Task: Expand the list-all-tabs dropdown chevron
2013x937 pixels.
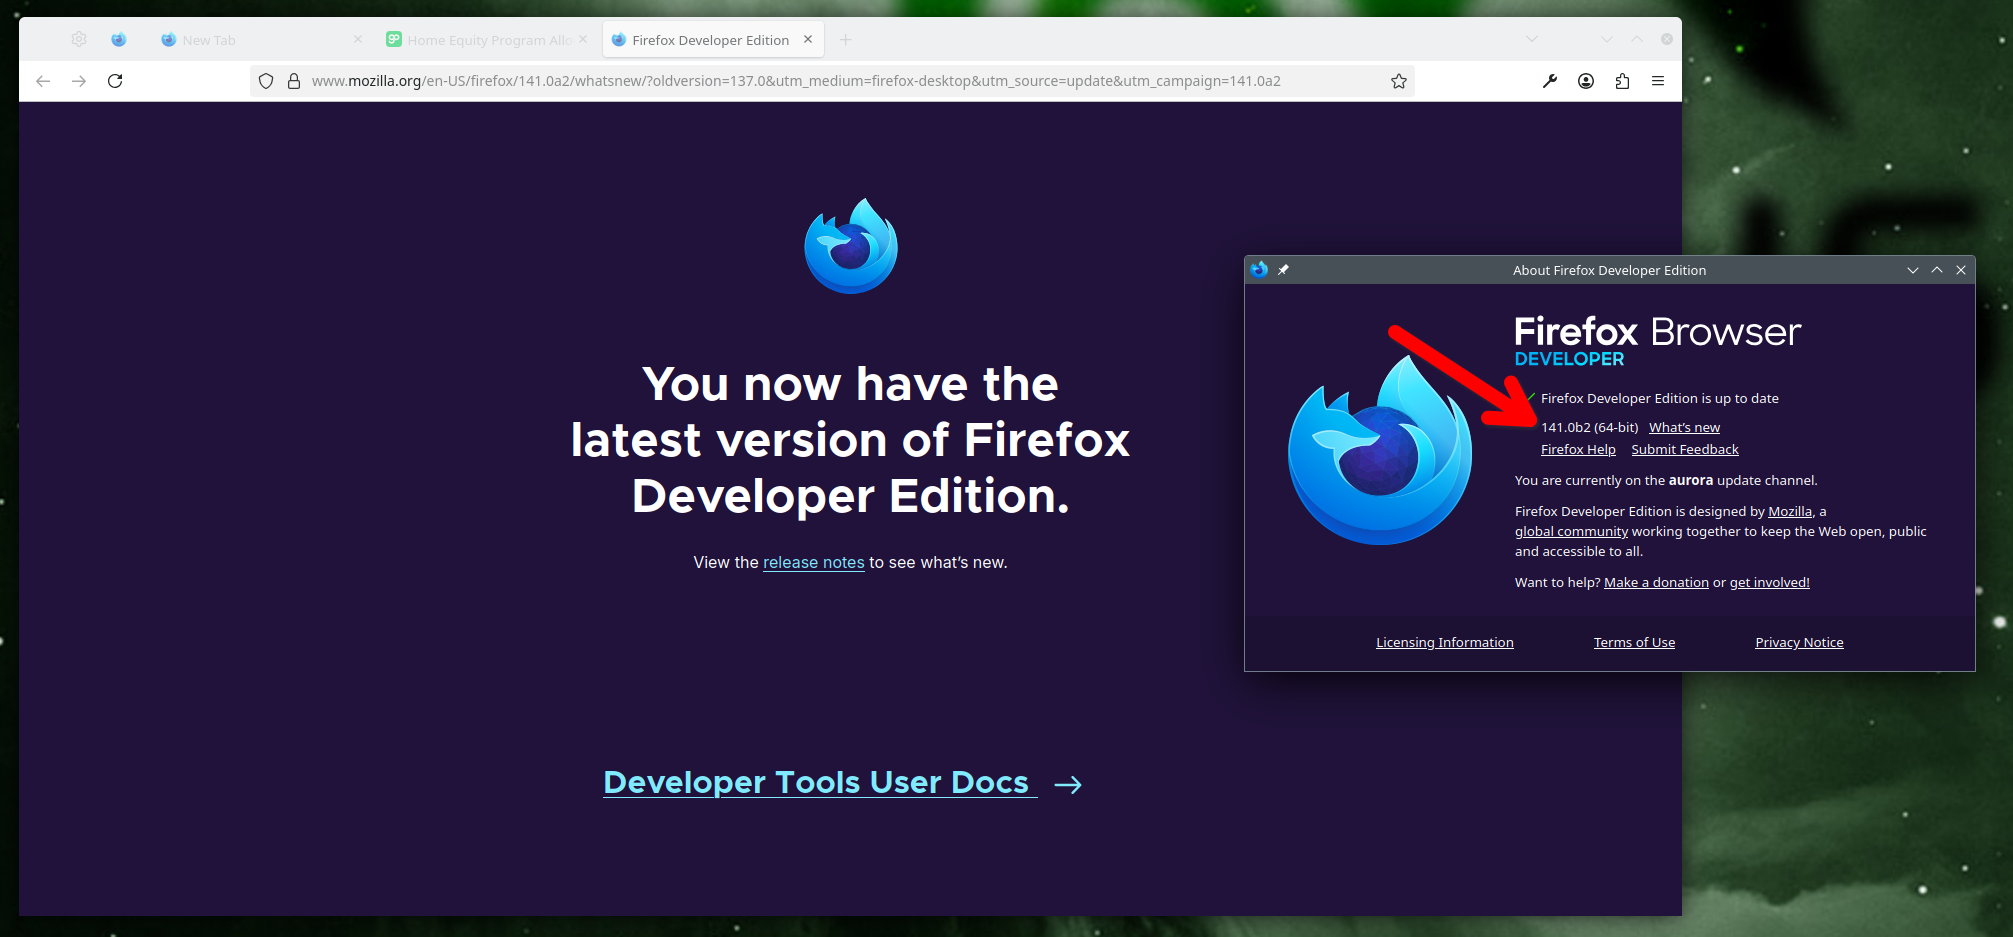Action: [1532, 39]
